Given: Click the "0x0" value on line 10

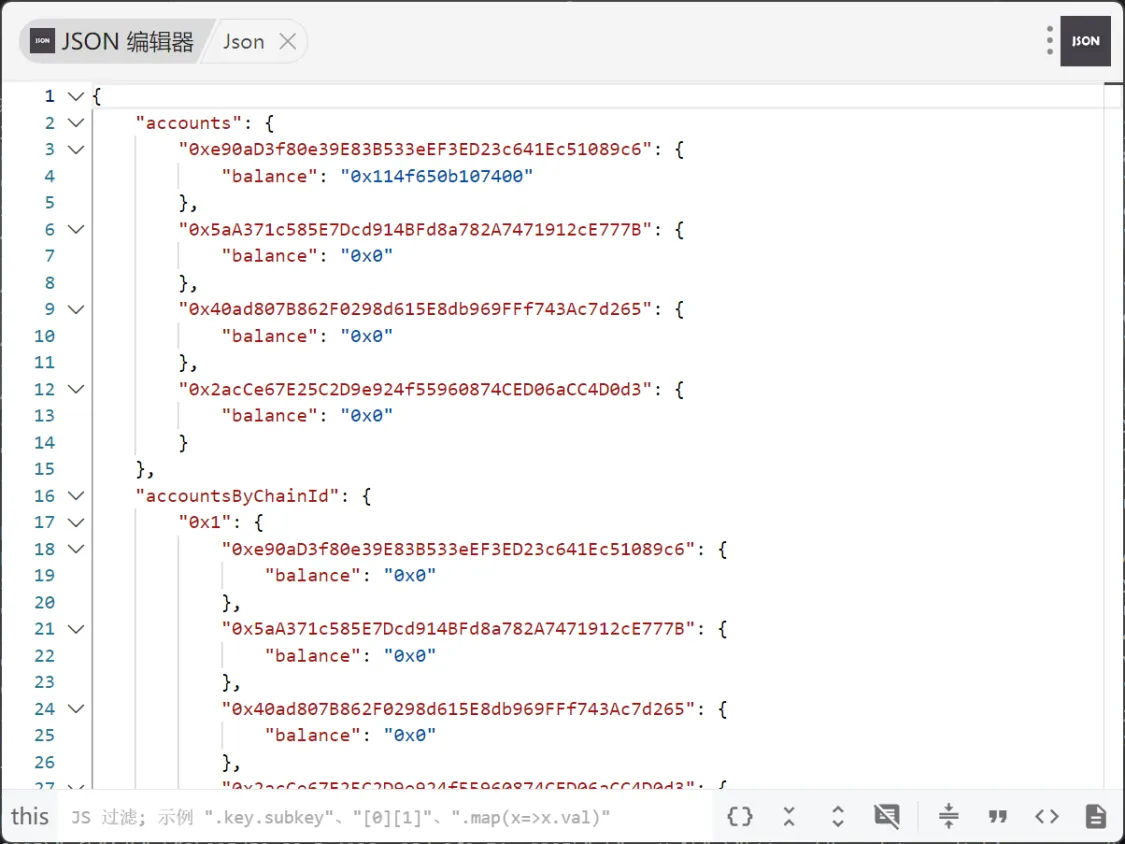Looking at the screenshot, I should pyautogui.click(x=367, y=336).
